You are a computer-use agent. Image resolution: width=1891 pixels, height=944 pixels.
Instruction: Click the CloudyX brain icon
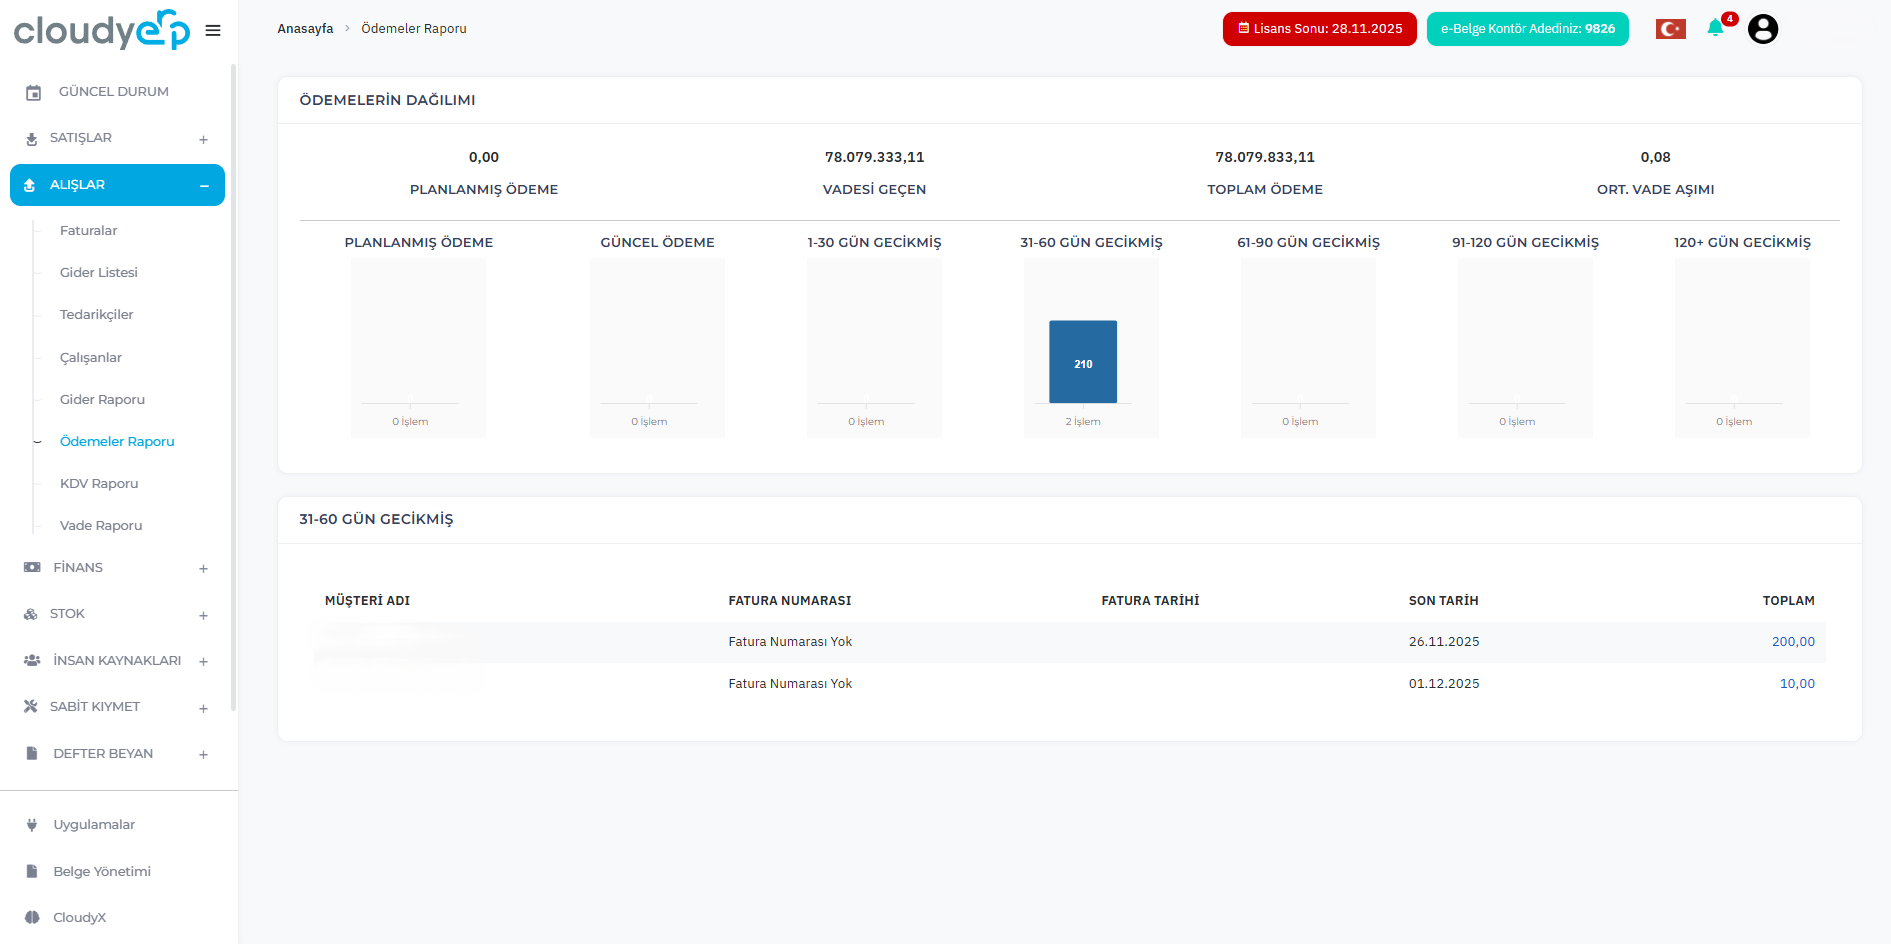pos(32,917)
